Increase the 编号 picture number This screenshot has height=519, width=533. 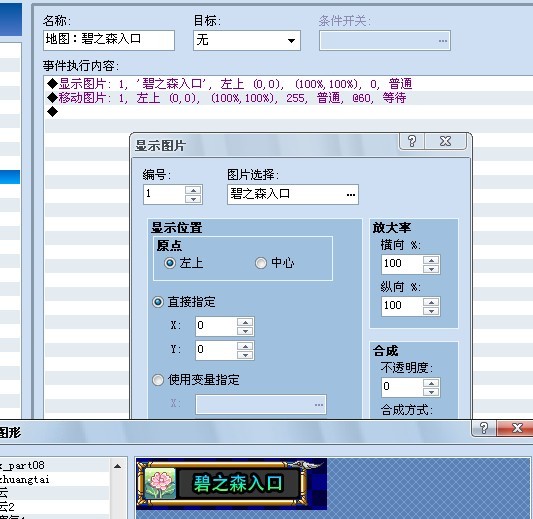point(193,190)
